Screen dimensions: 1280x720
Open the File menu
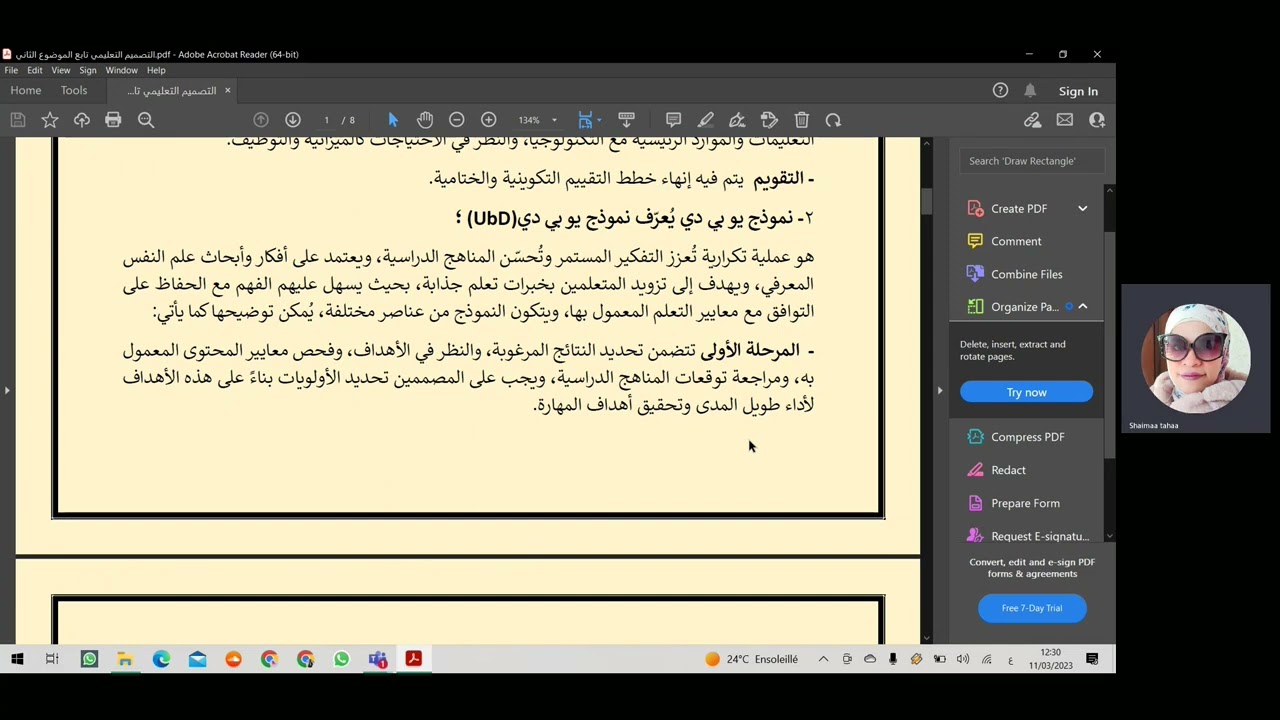pos(11,70)
